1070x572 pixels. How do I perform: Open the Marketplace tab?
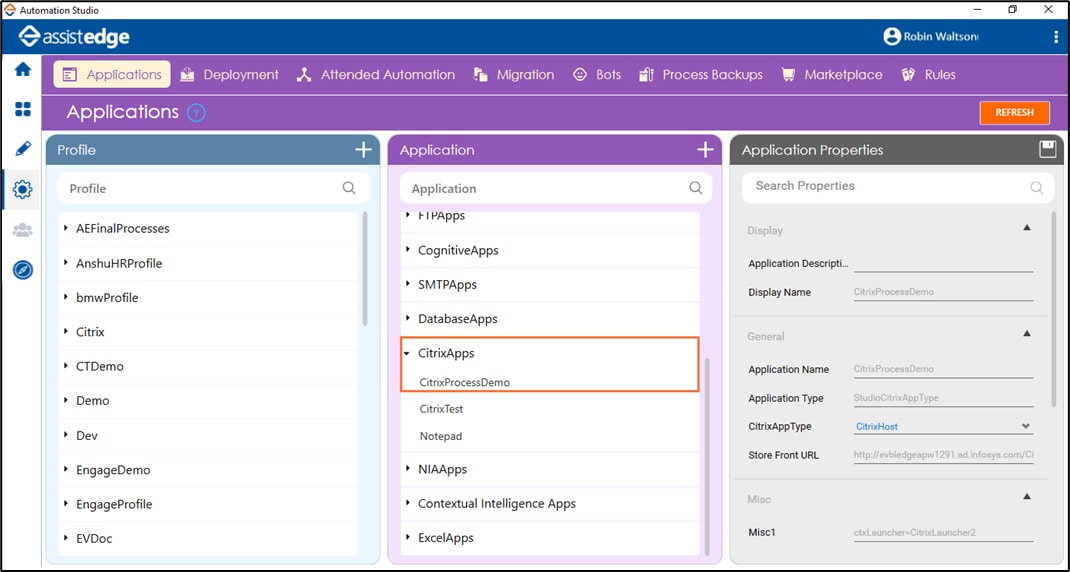[832, 75]
